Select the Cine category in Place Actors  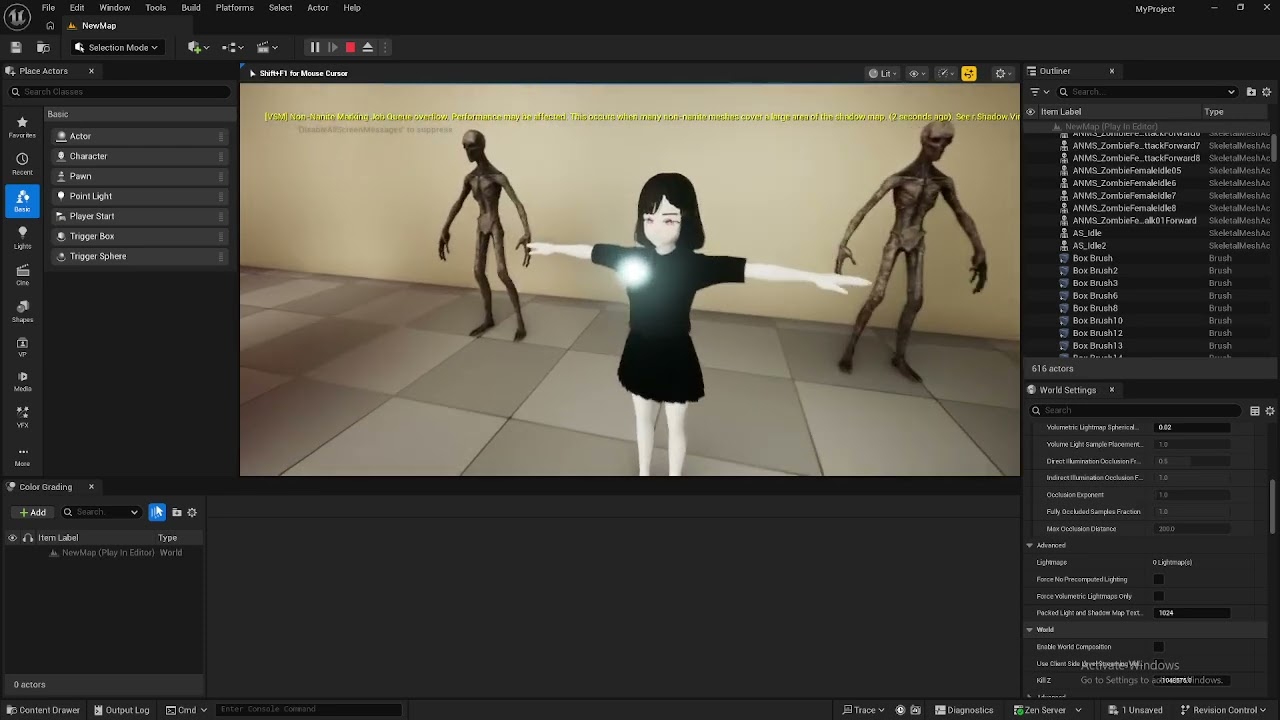coord(22,274)
